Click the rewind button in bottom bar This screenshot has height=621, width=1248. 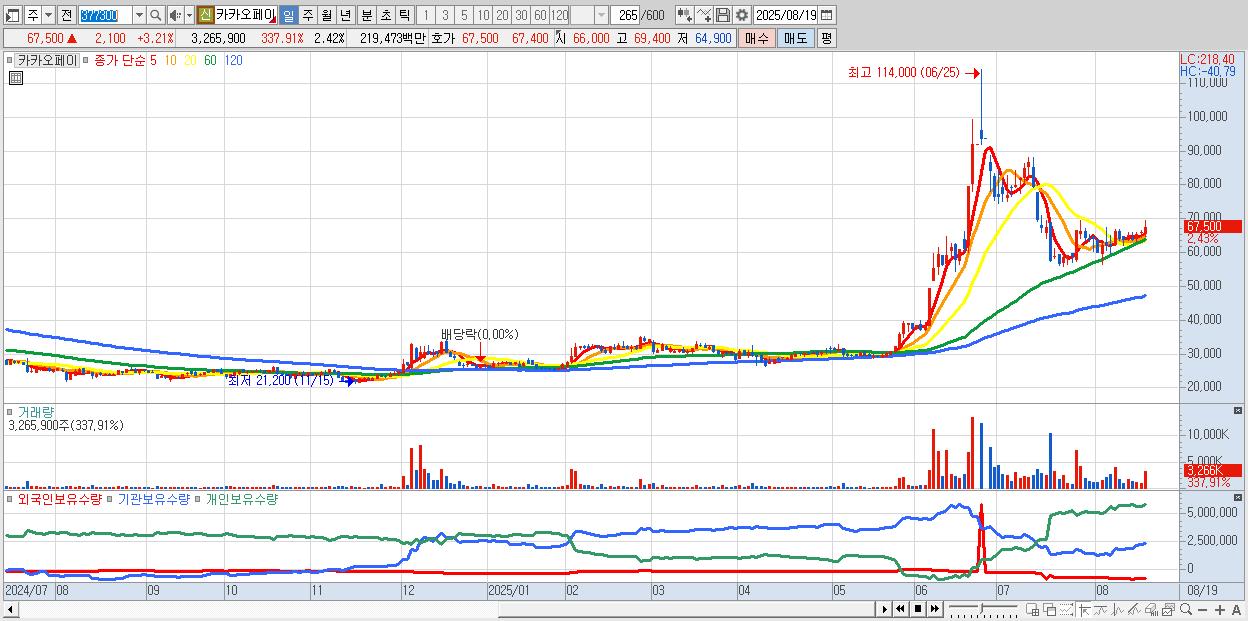point(900,609)
